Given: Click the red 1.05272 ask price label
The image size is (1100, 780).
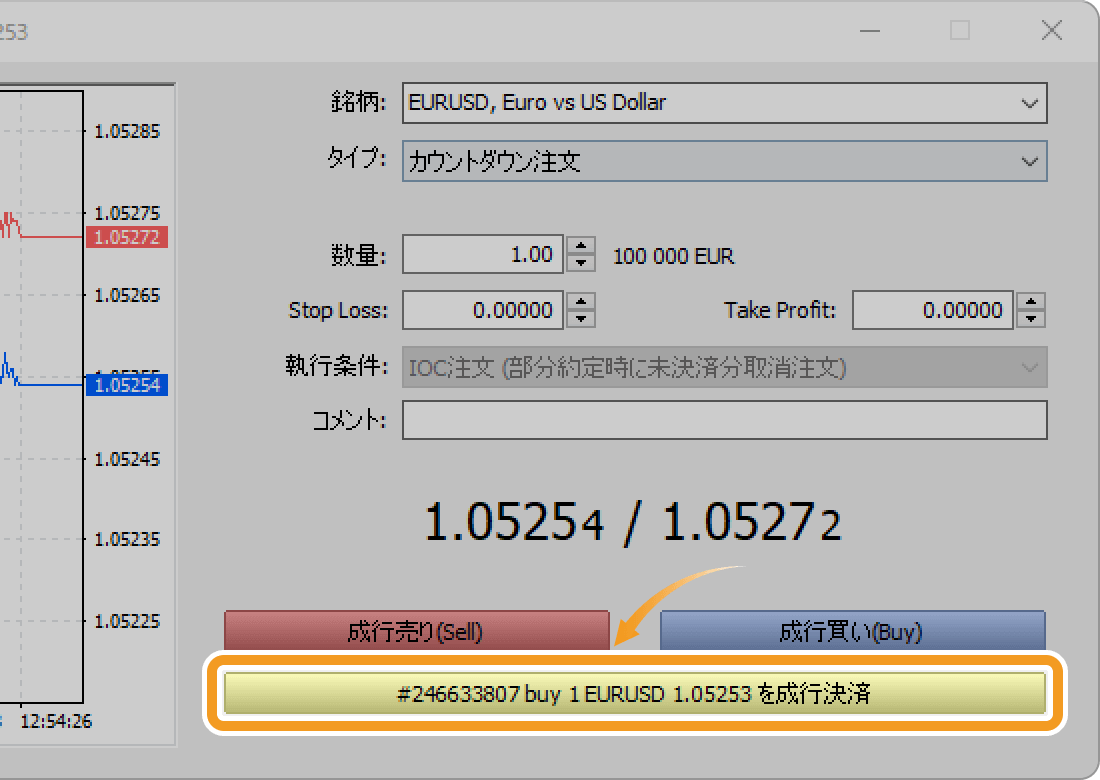Looking at the screenshot, I should click(127, 237).
